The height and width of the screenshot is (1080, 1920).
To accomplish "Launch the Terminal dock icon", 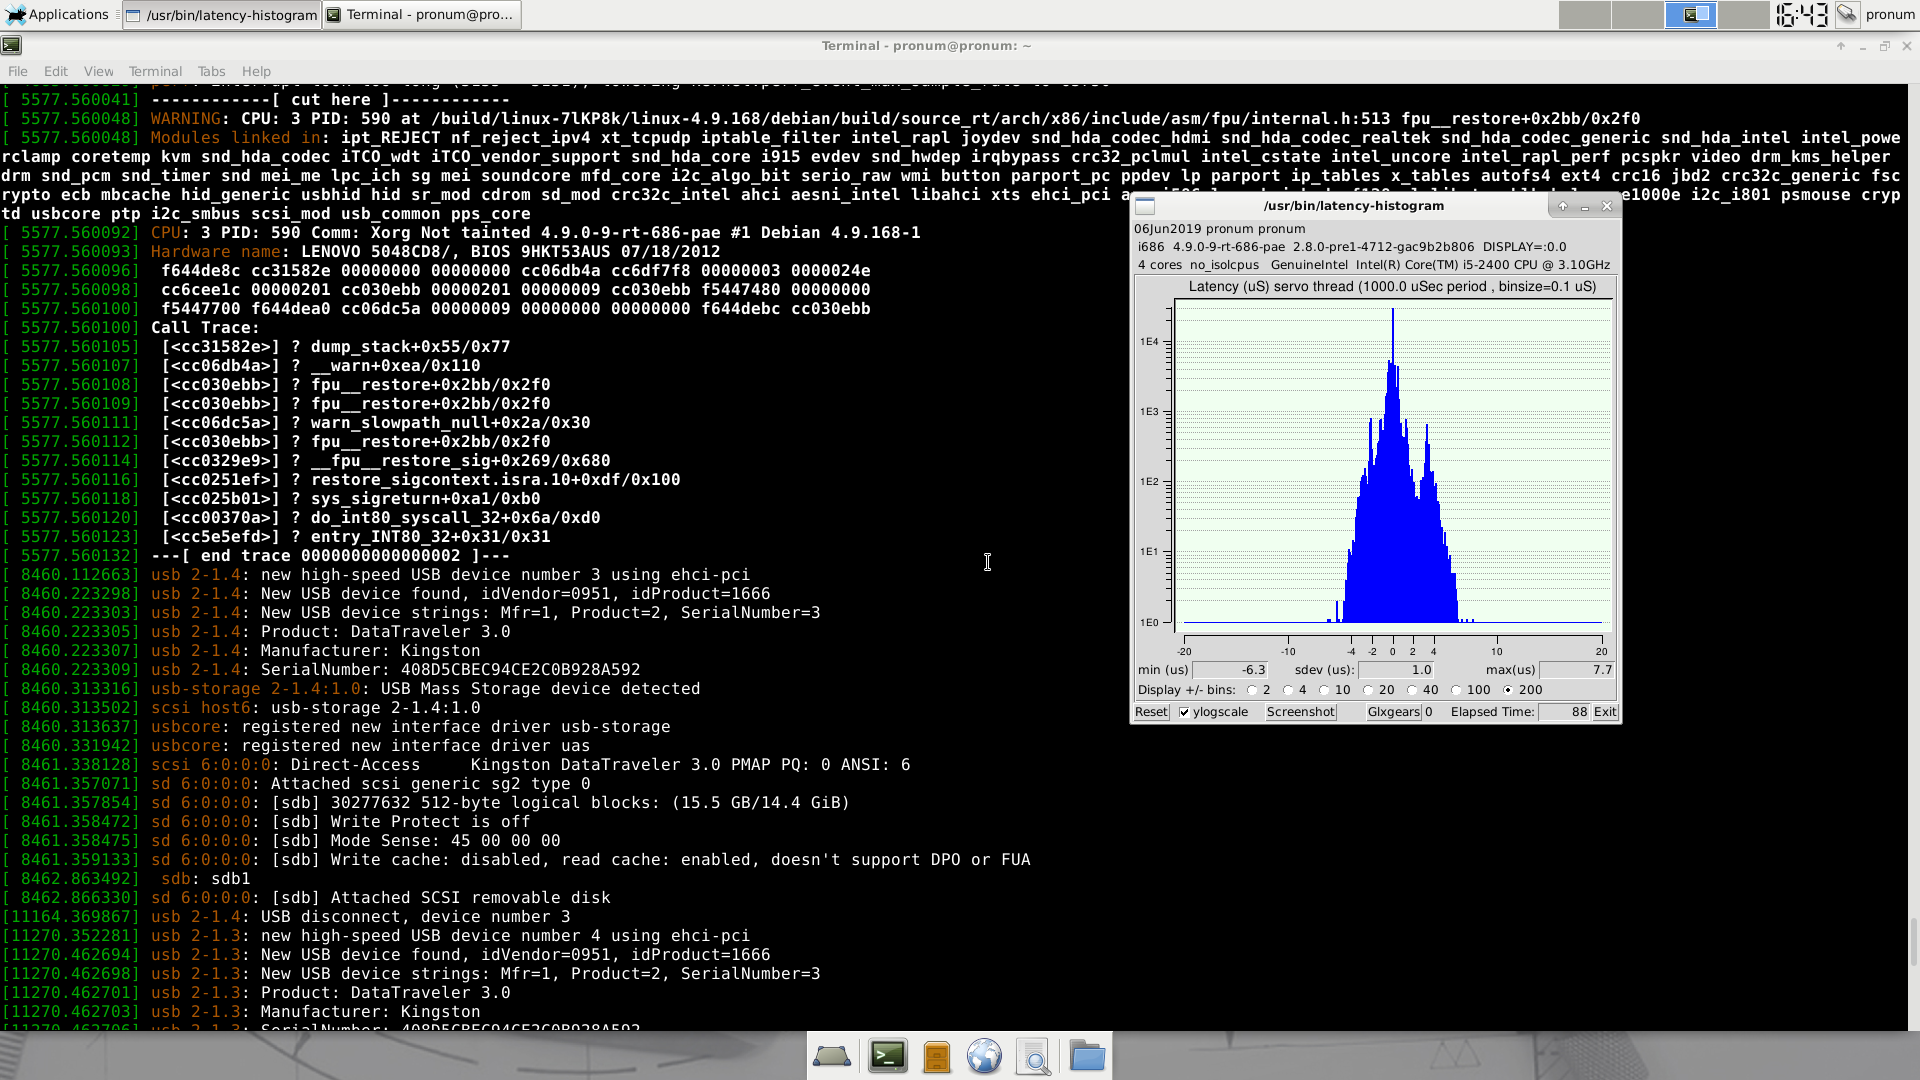I will click(x=887, y=1056).
